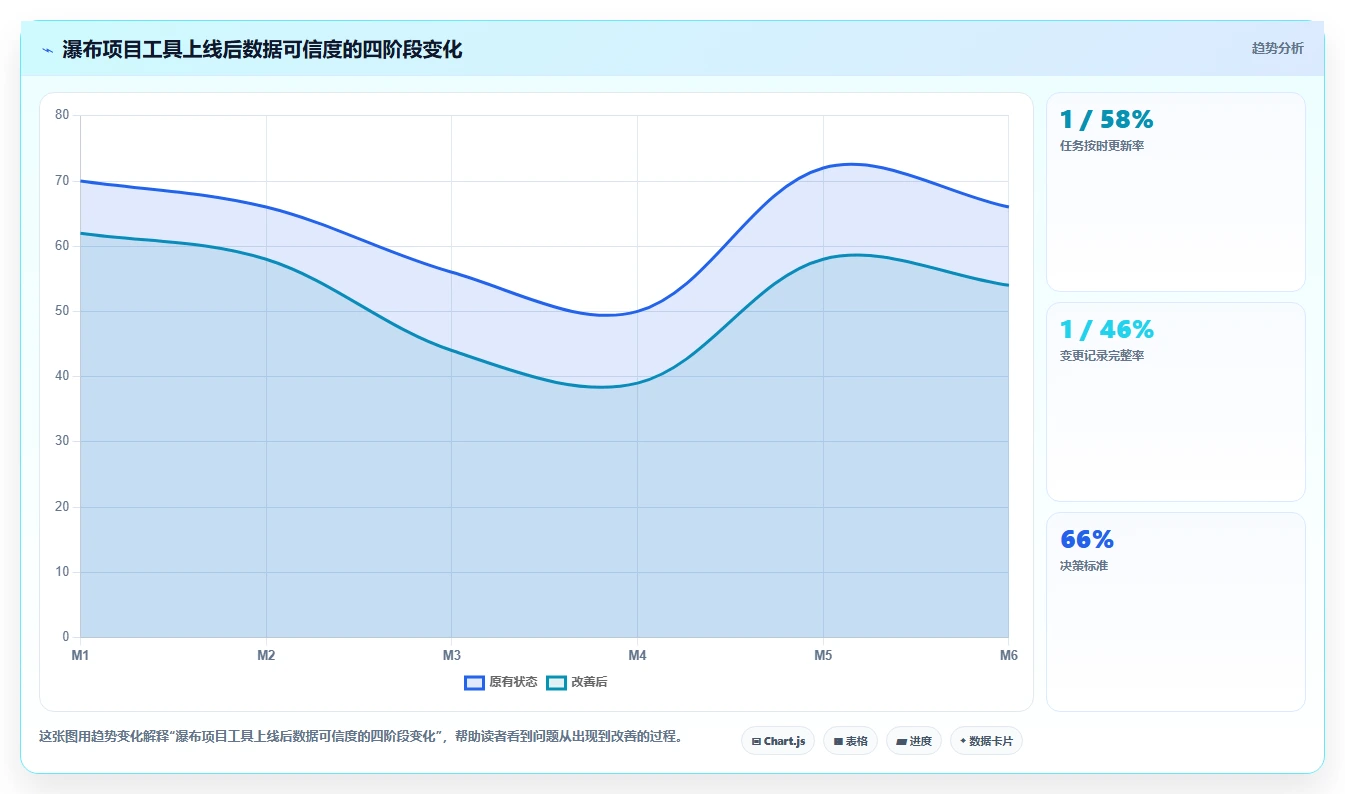Screen dimensions: 1345x794
Task: Click the 20 y-axis tick label
Action: click(x=62, y=507)
